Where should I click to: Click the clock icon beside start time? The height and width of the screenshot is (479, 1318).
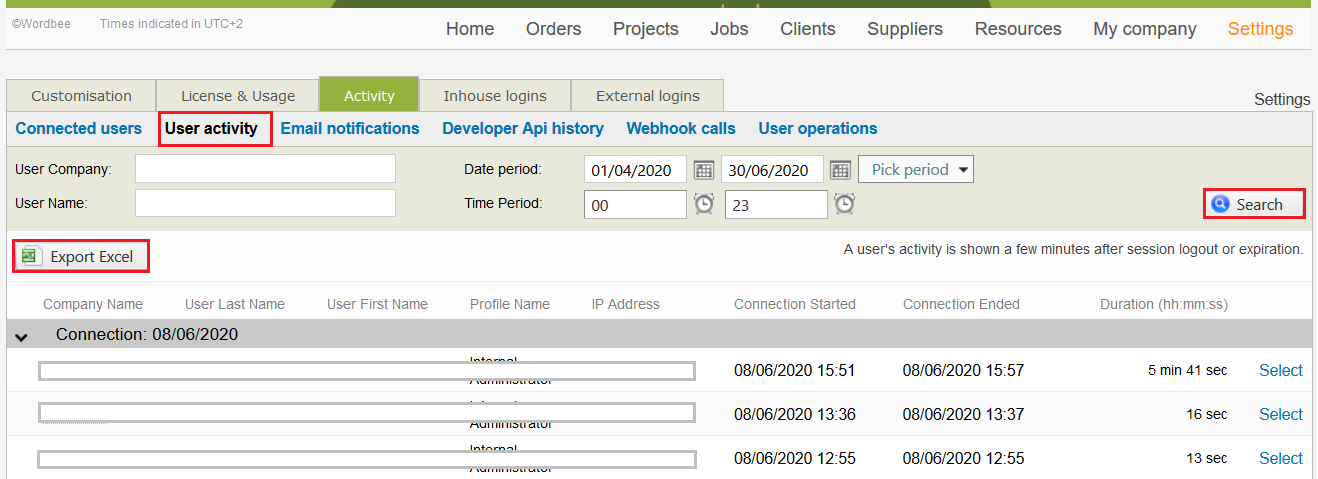[x=704, y=204]
